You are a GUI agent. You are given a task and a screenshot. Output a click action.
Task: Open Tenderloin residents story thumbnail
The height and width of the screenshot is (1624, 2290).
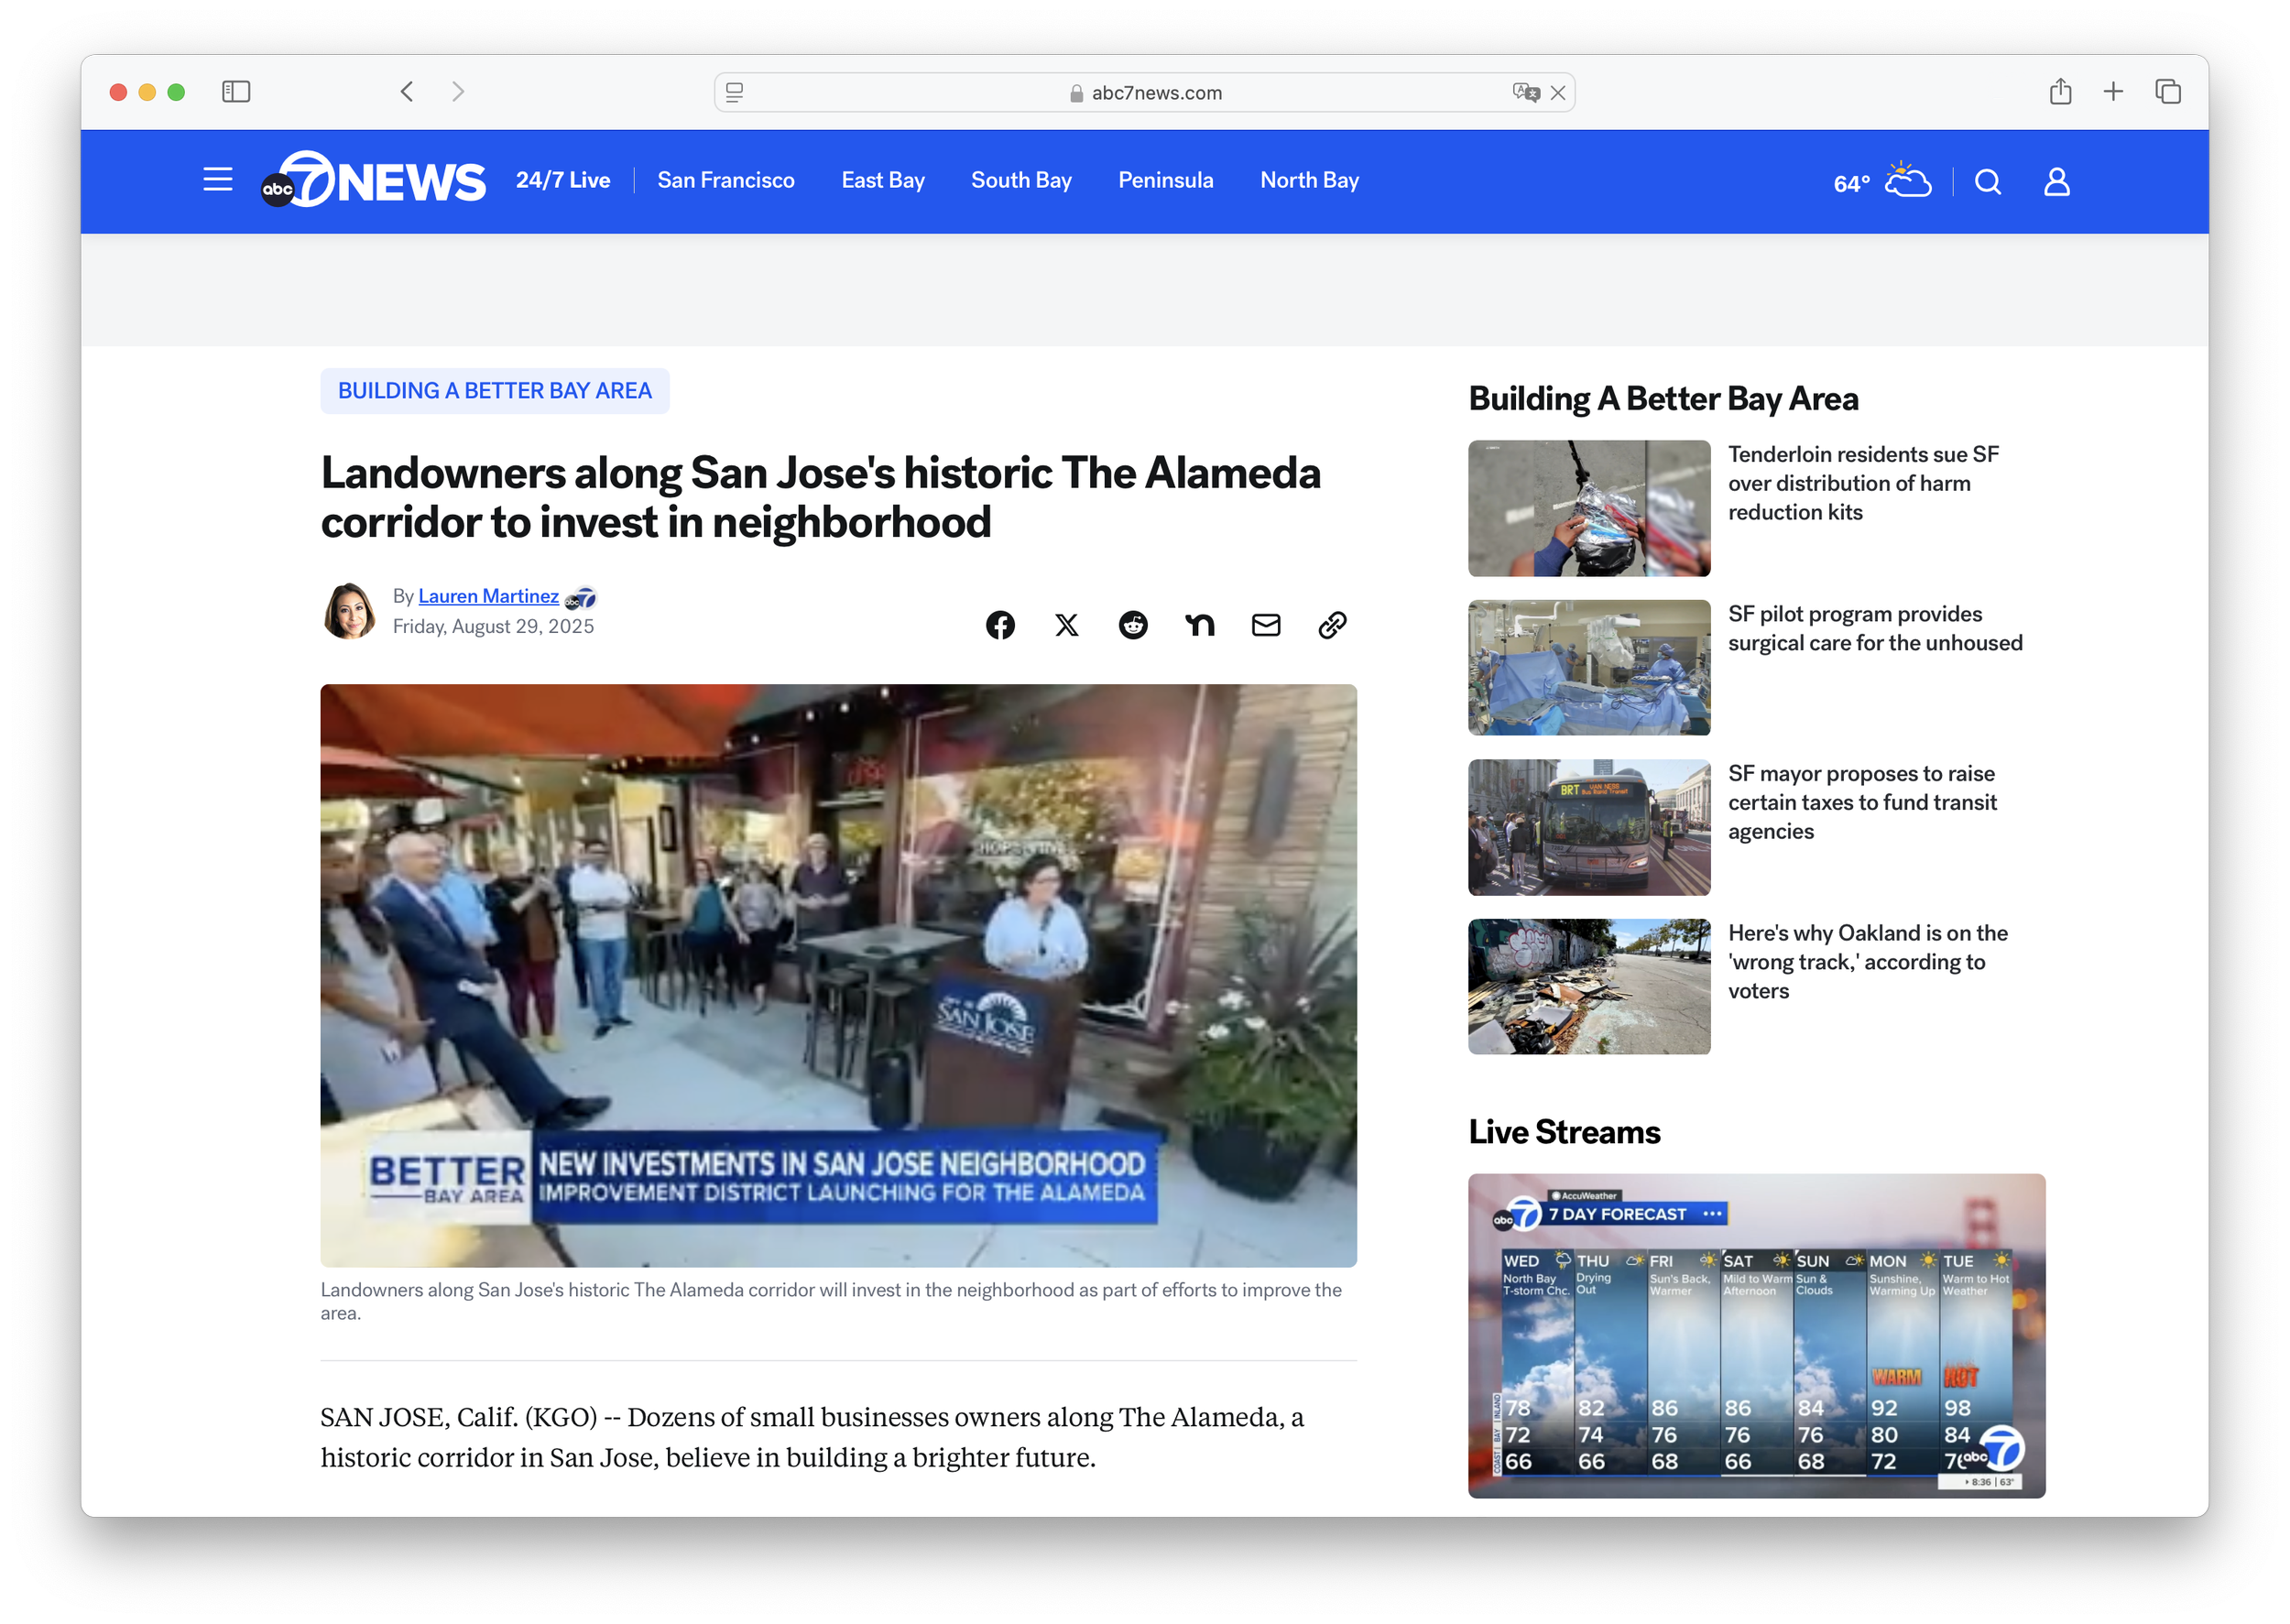point(1588,508)
